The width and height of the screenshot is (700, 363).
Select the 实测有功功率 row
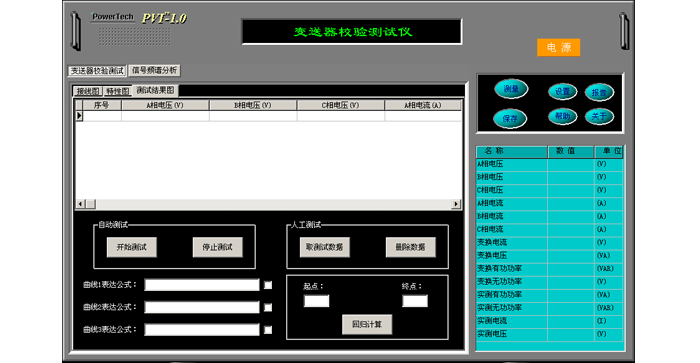(x=550, y=295)
